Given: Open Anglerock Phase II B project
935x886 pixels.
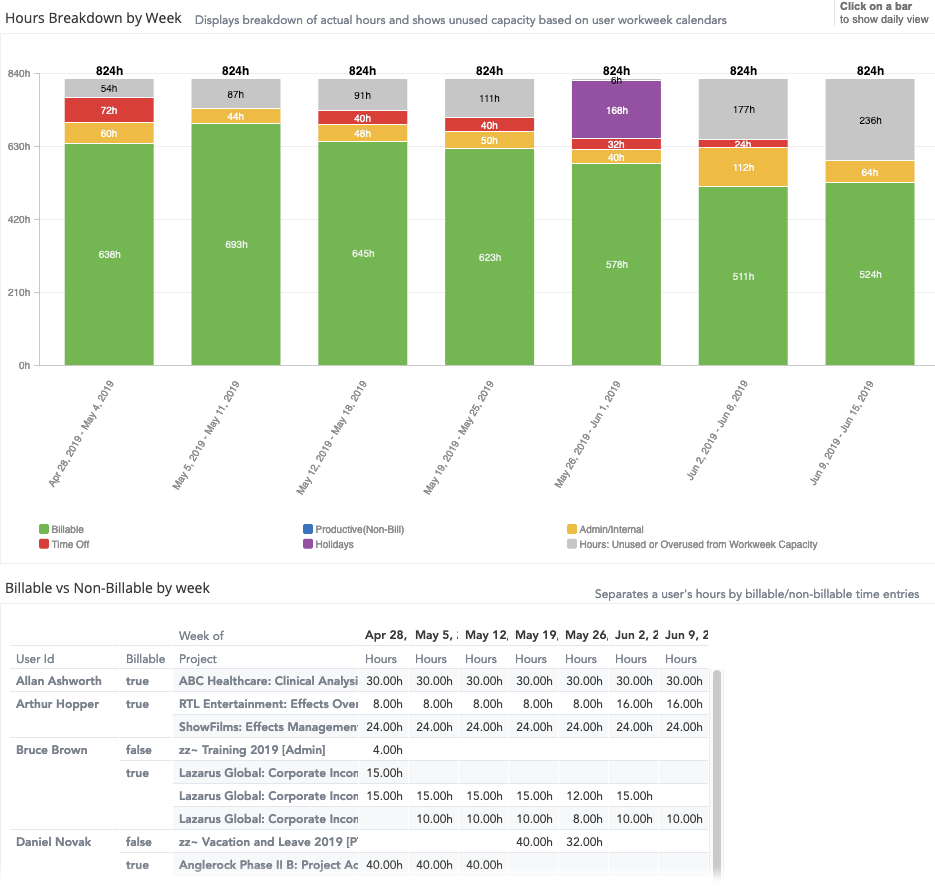Looking at the screenshot, I should pos(268,865).
